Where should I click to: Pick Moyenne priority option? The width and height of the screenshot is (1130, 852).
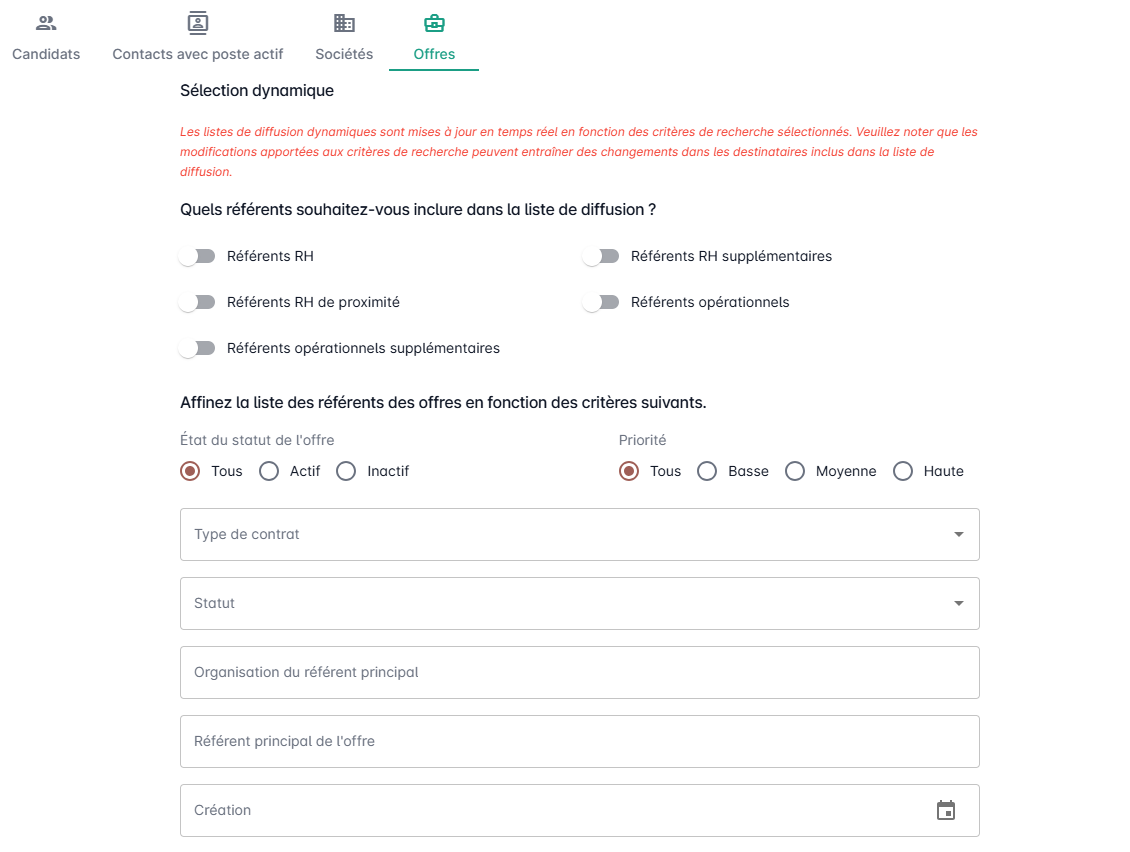point(795,471)
